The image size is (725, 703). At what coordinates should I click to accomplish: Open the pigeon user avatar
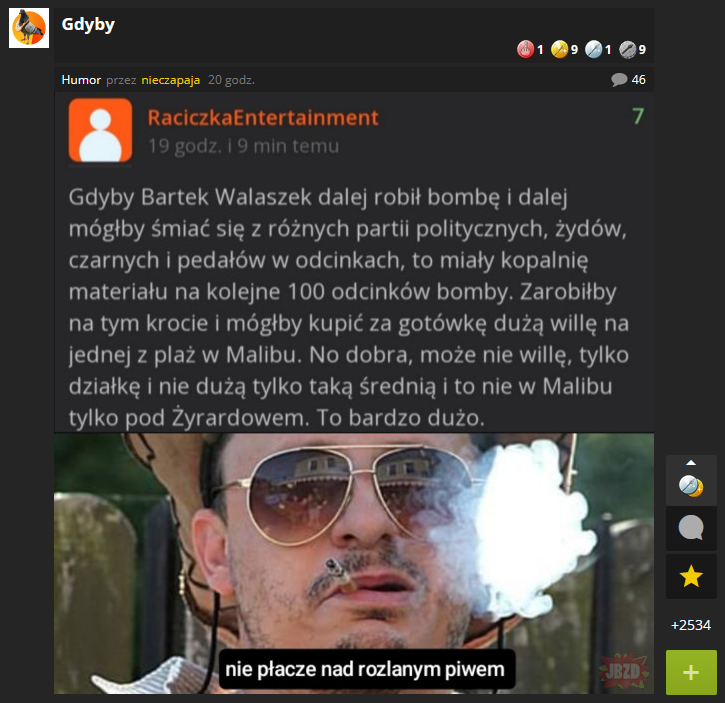pos(29,28)
